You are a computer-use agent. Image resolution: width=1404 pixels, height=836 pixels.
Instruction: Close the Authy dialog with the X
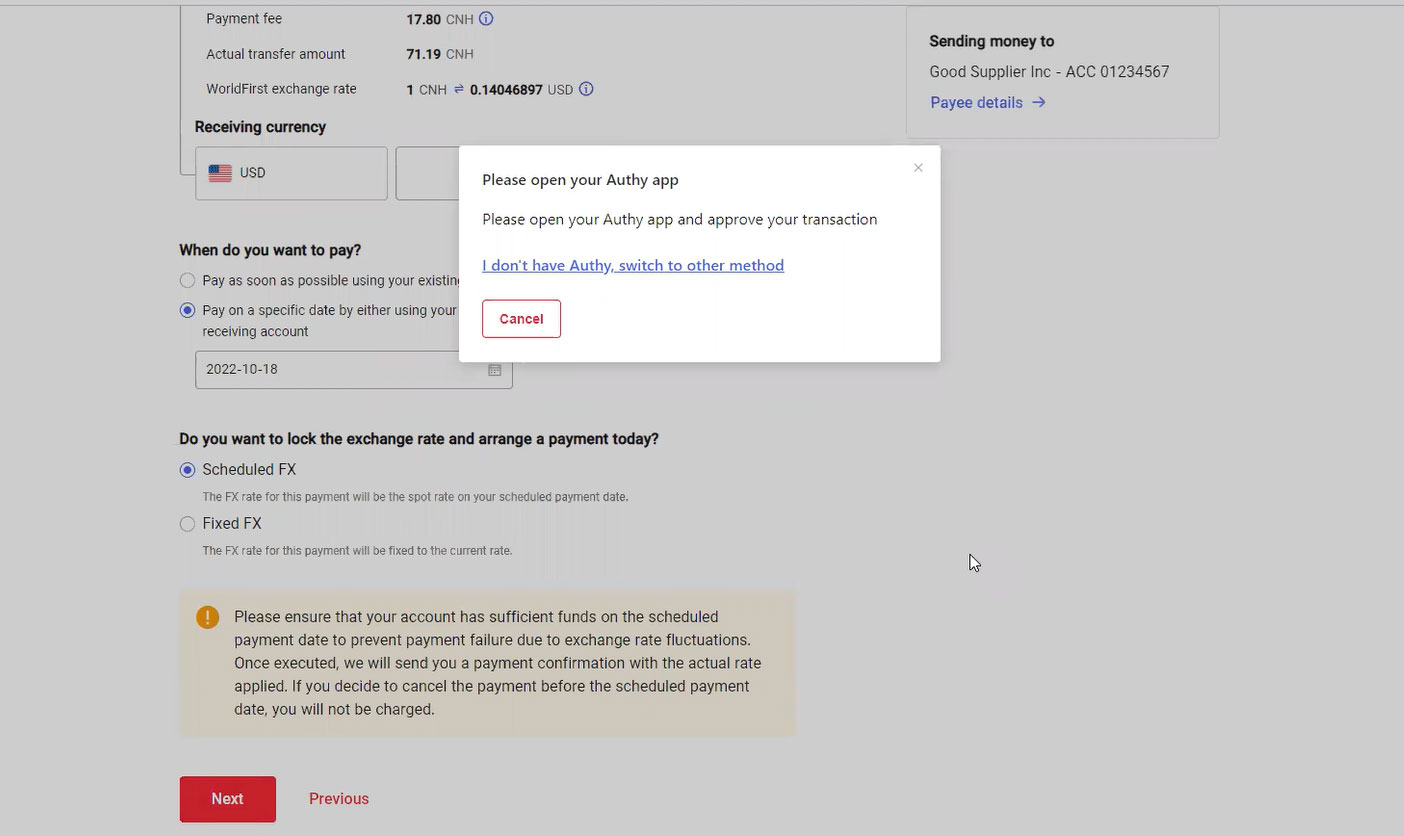918,168
